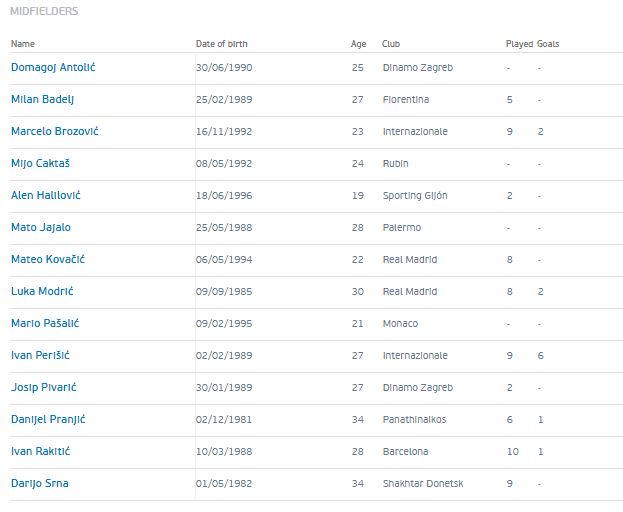Open Ivan Perišić player link

tap(41, 355)
